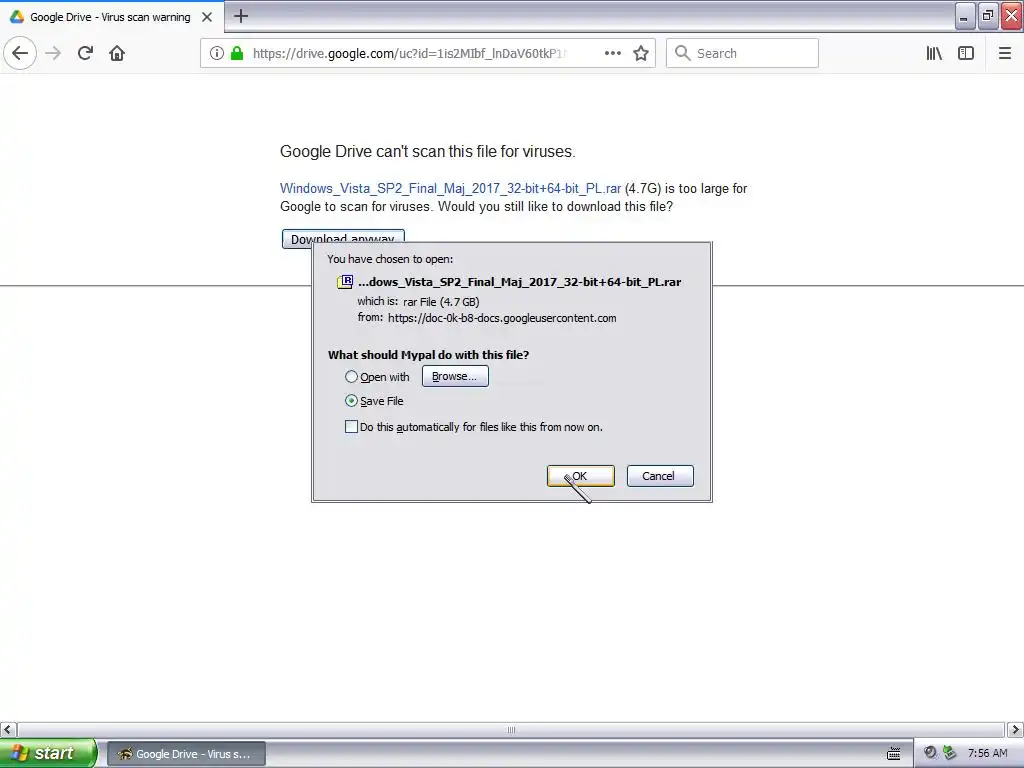Image resolution: width=1024 pixels, height=768 pixels.
Task: Switch to Google Drive Virus scan warning tab
Action: [x=112, y=17]
